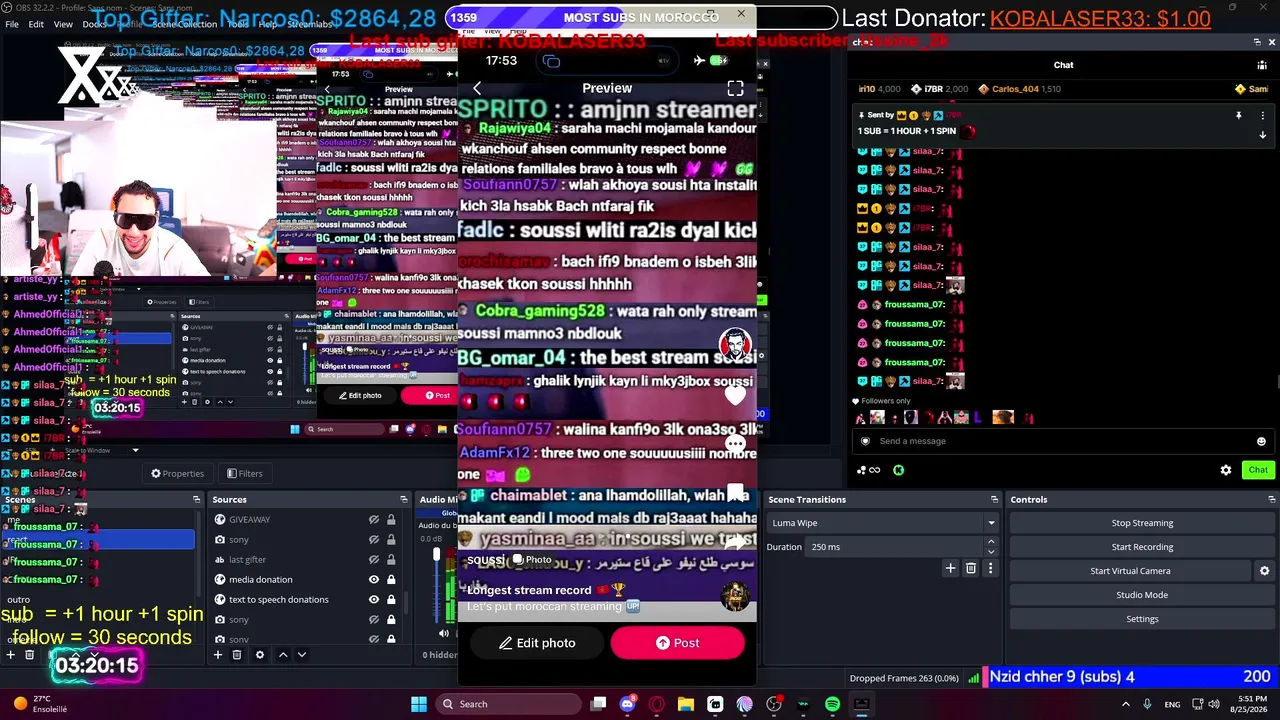Move selected source down
The width and height of the screenshot is (1280, 720).
pyautogui.click(x=302, y=655)
